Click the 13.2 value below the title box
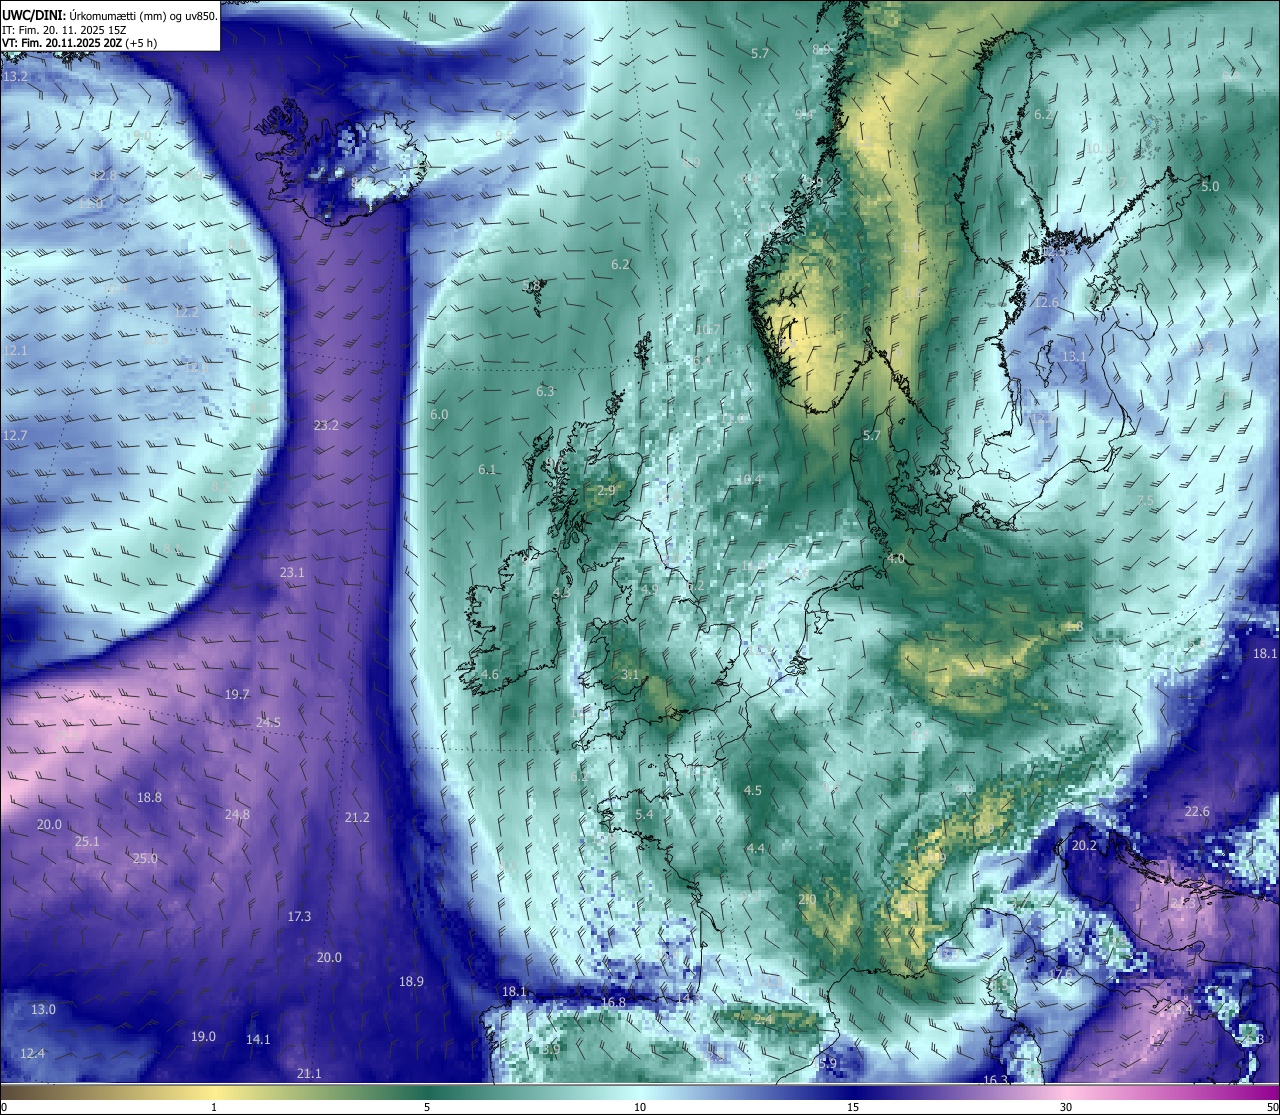 (x=16, y=76)
